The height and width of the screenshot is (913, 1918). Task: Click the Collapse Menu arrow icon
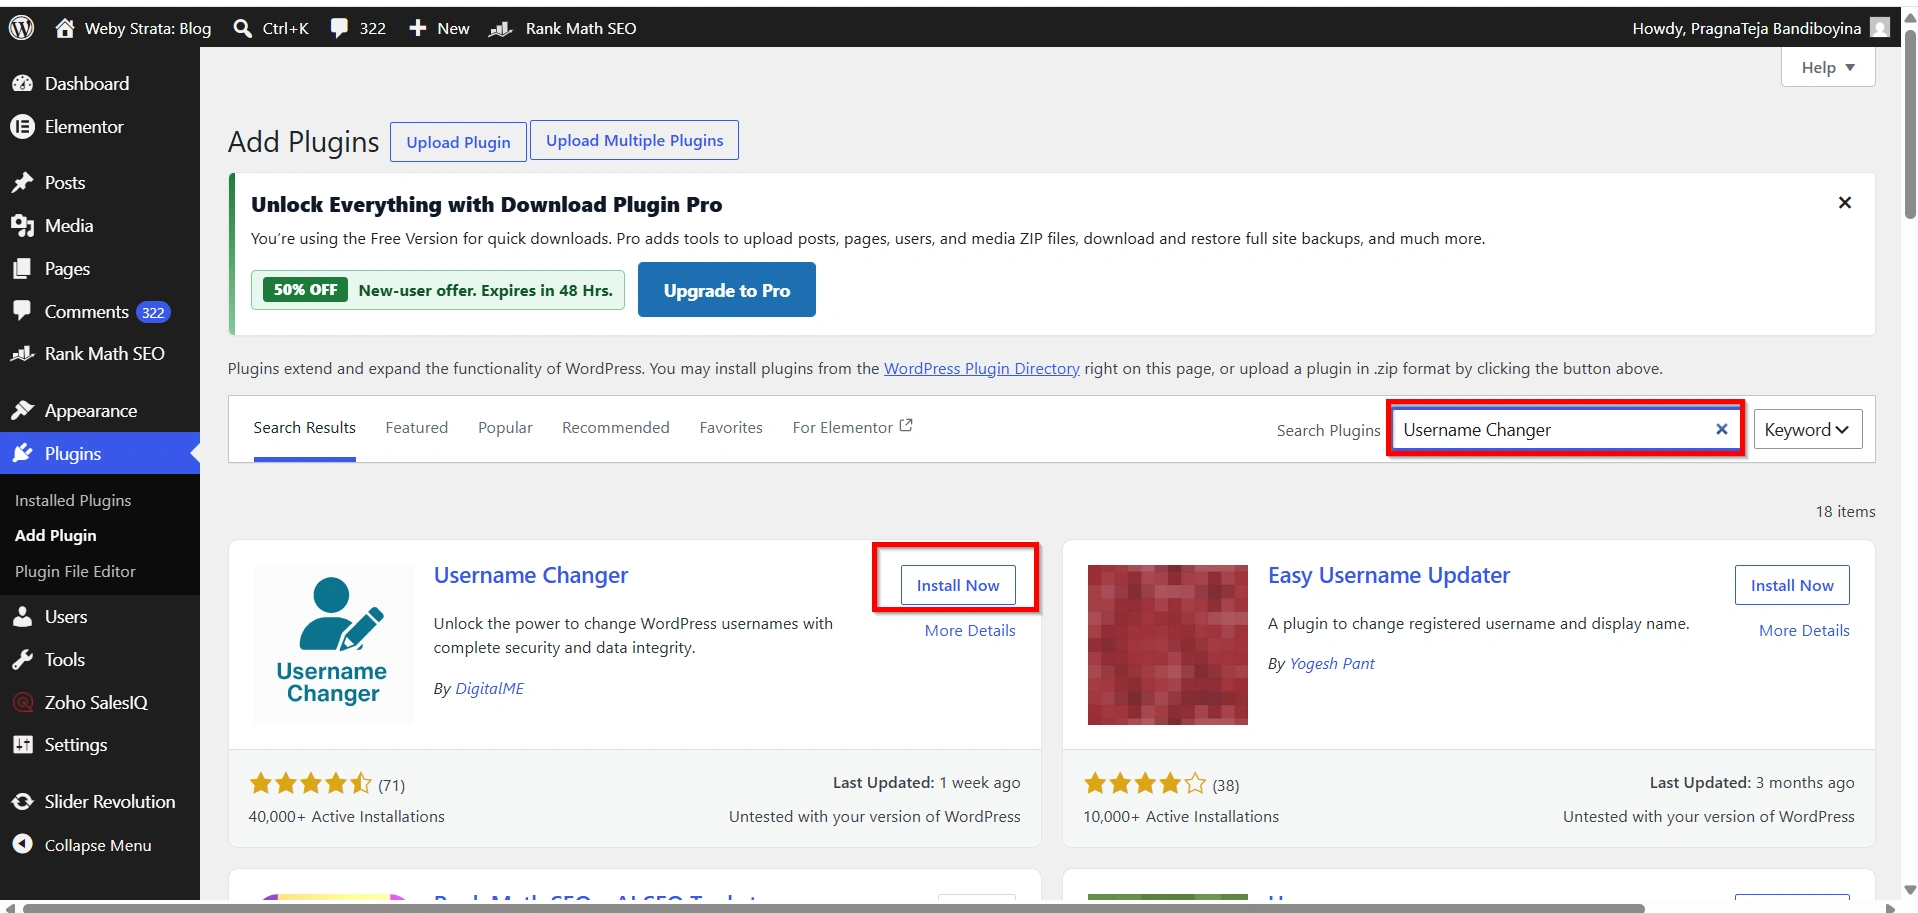click(22, 845)
